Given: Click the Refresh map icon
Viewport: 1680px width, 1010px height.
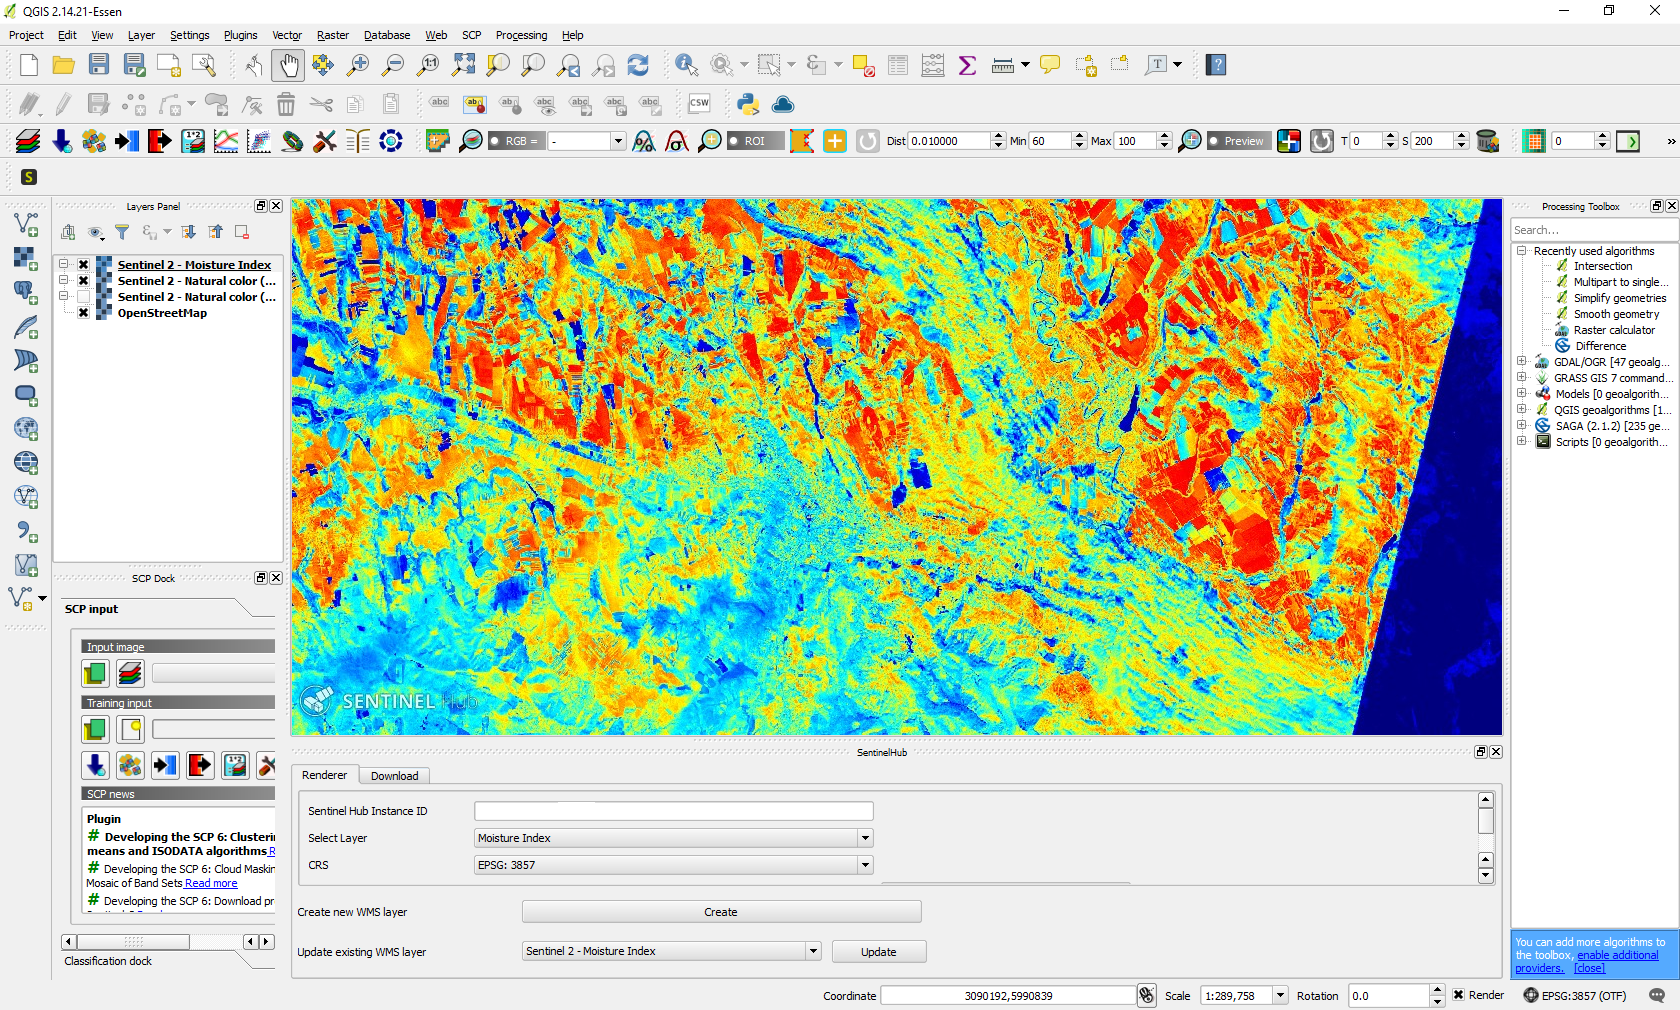Looking at the screenshot, I should point(638,66).
